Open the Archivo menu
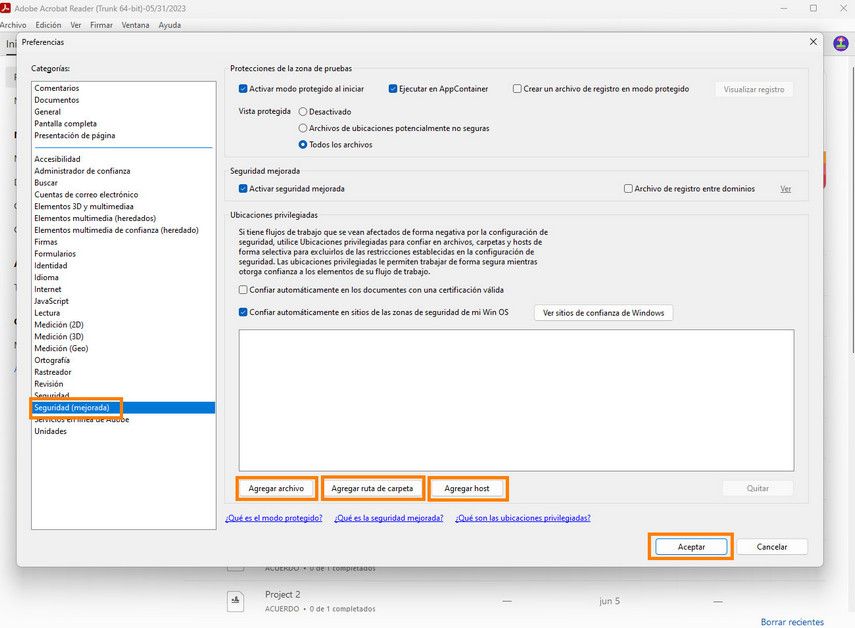The width and height of the screenshot is (855, 628). [x=13, y=25]
